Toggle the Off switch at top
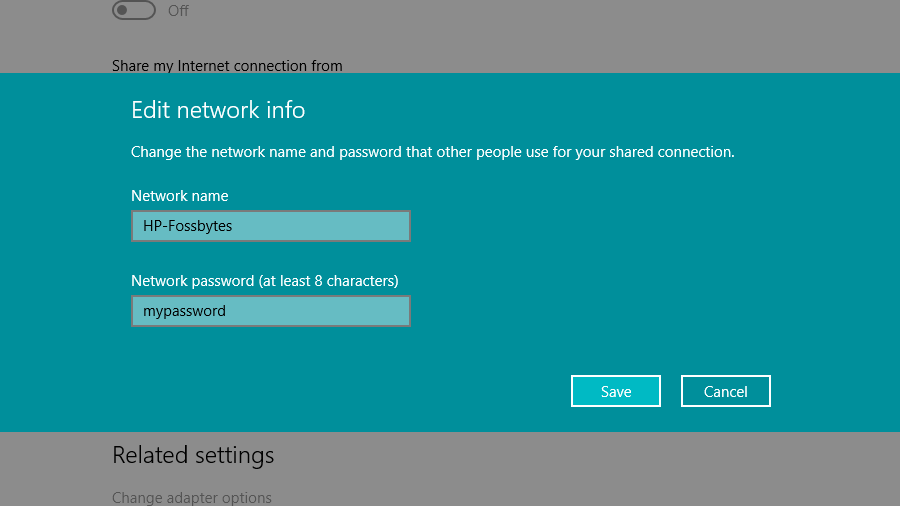Image resolution: width=900 pixels, height=506 pixels. 134,10
